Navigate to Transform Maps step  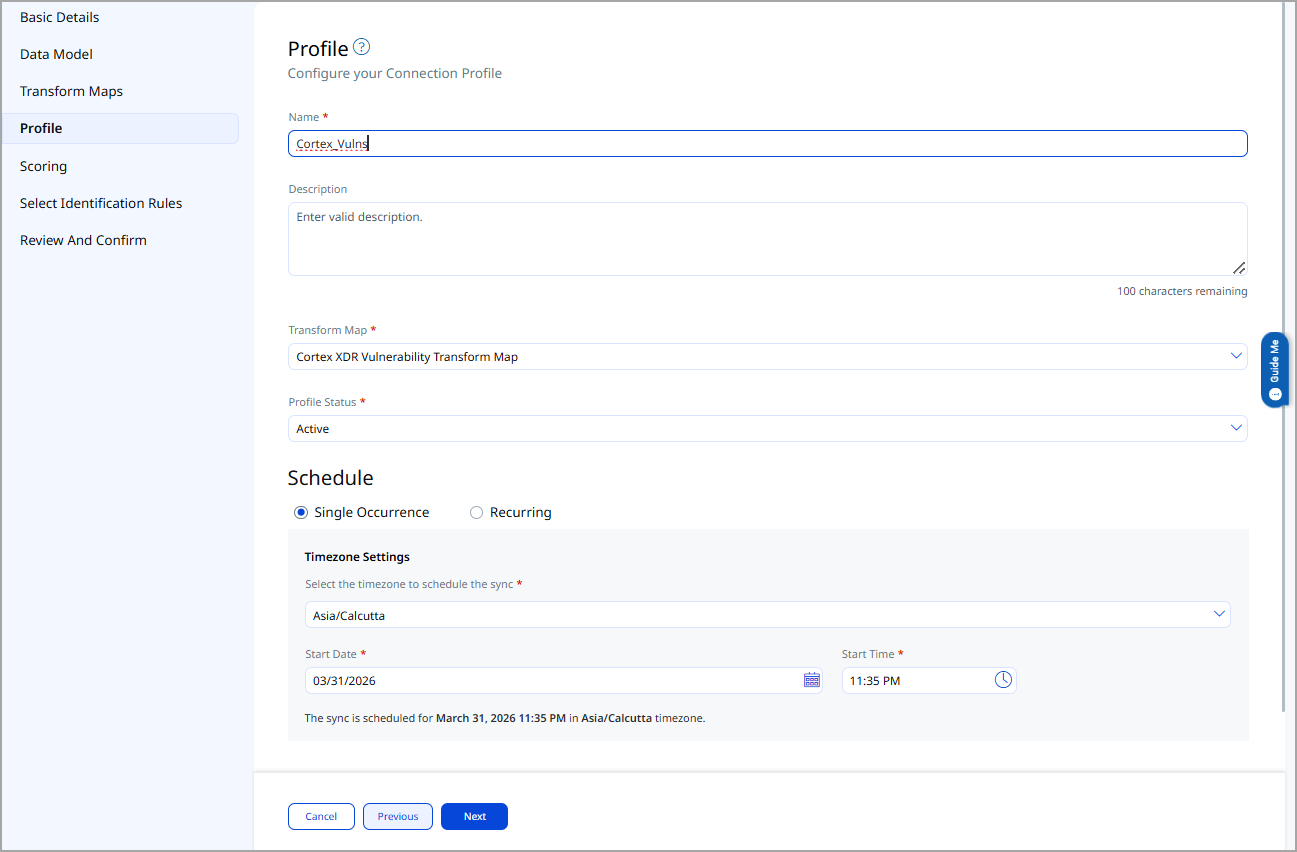pos(71,91)
